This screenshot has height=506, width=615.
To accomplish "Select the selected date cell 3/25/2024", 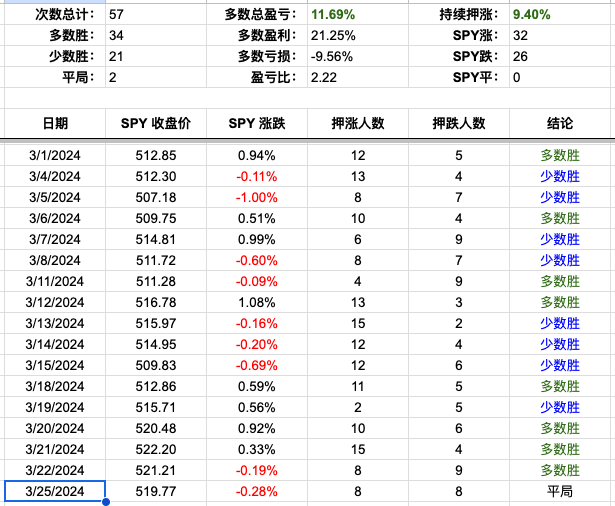I will tap(55, 491).
